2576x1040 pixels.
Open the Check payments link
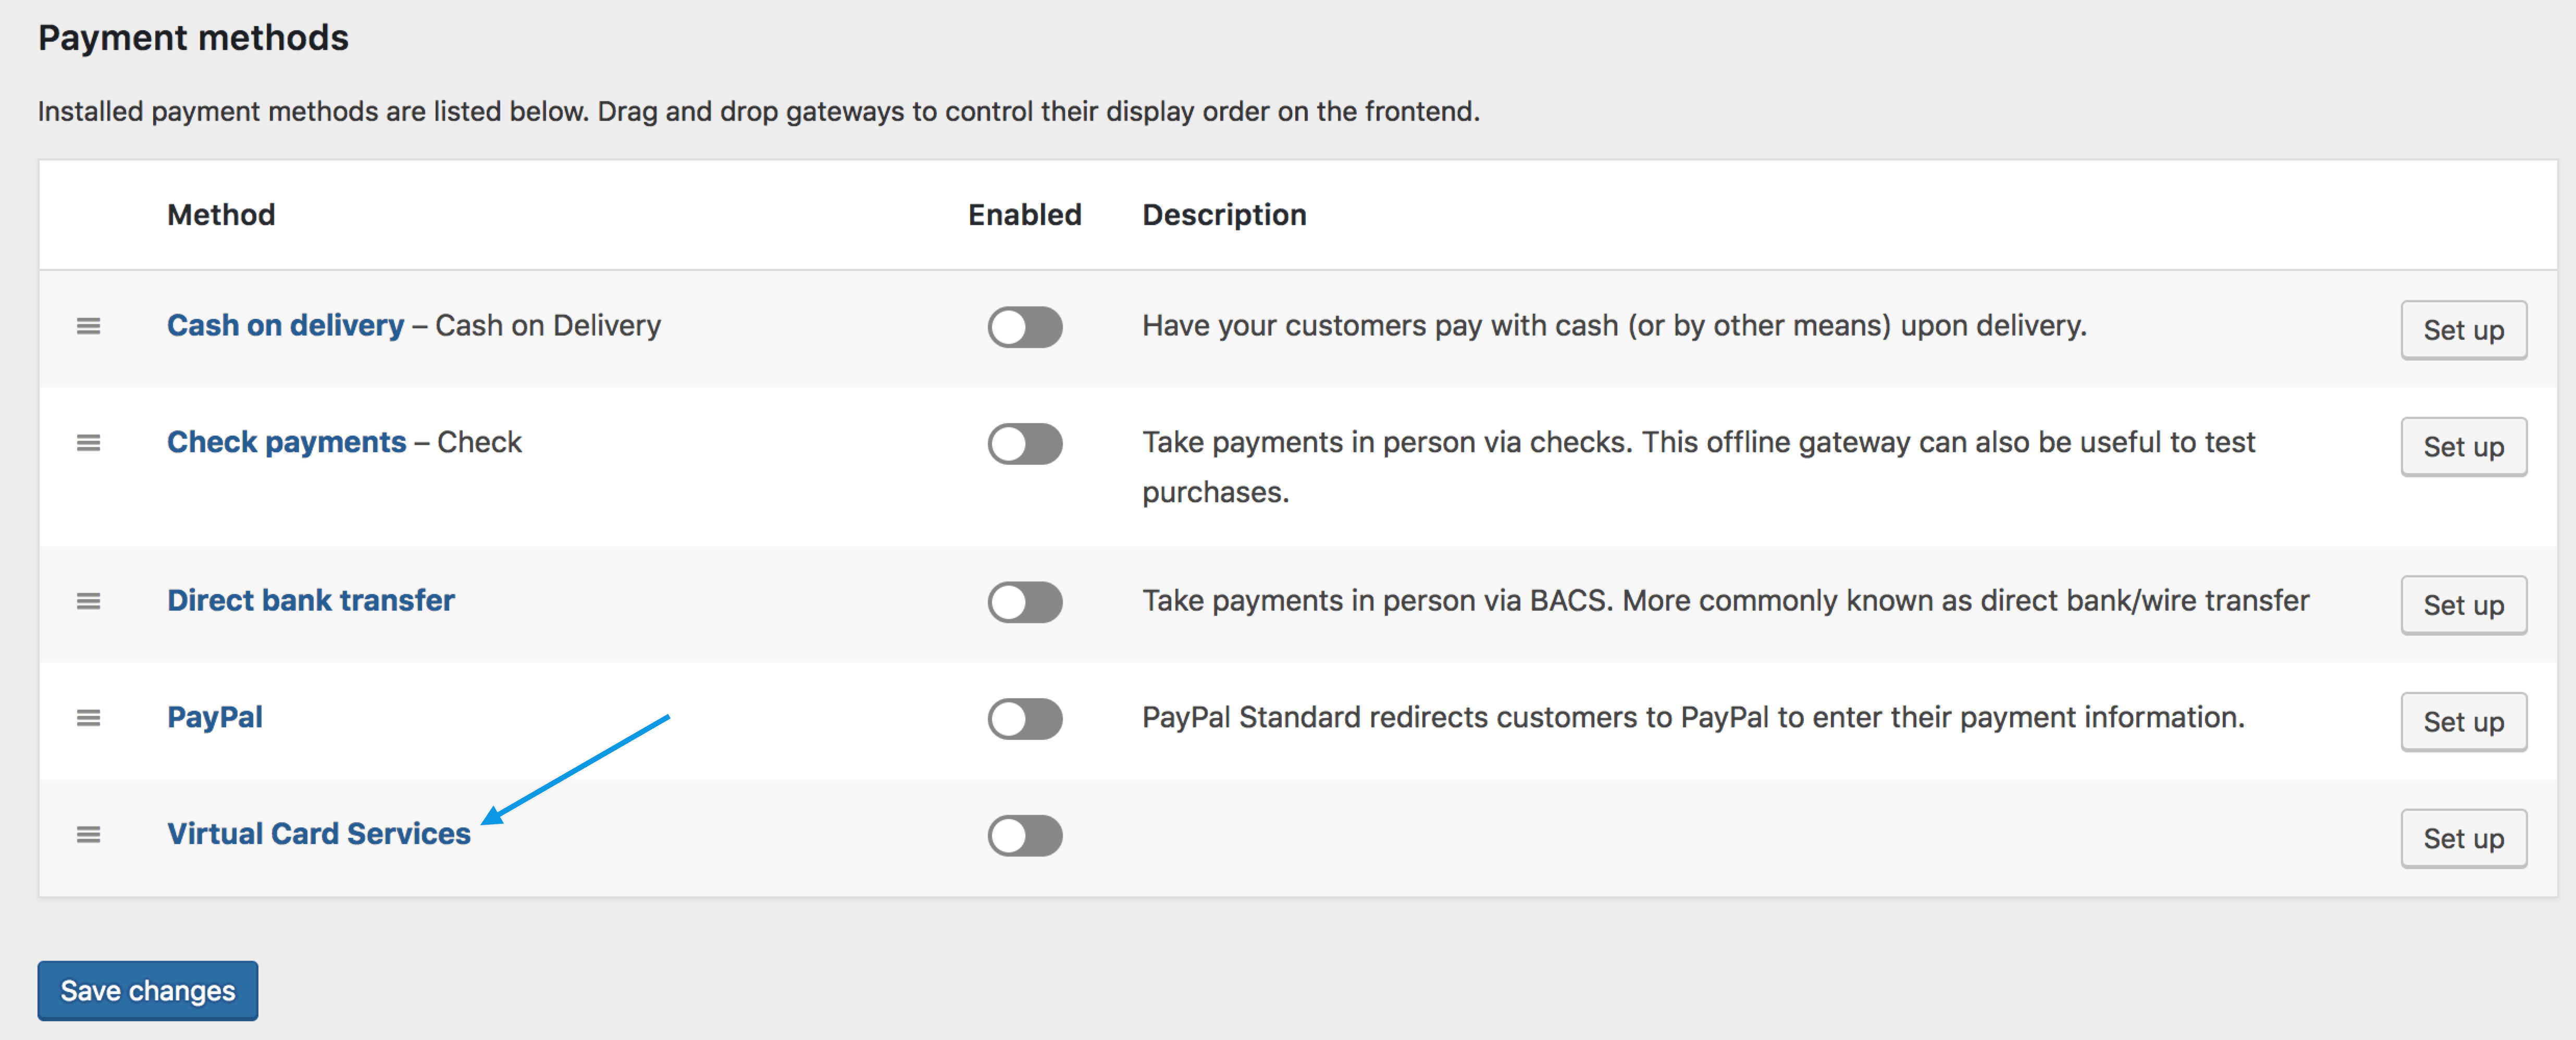coord(286,442)
